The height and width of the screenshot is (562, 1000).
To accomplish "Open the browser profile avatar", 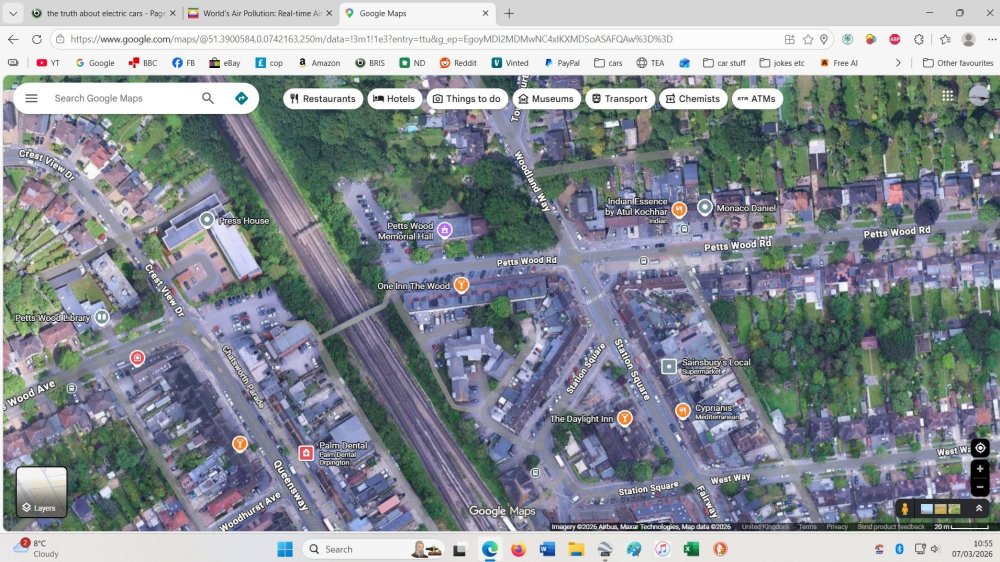I will [x=969, y=40].
